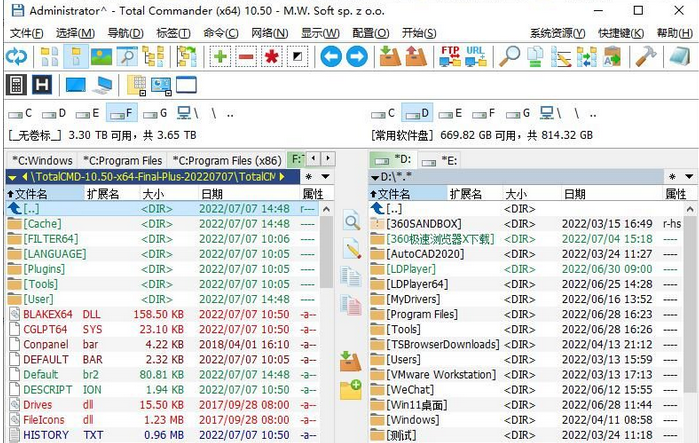Viewport: 699px width, 443px height.
Task: Open search files magnifier in toolbar
Action: [509, 57]
